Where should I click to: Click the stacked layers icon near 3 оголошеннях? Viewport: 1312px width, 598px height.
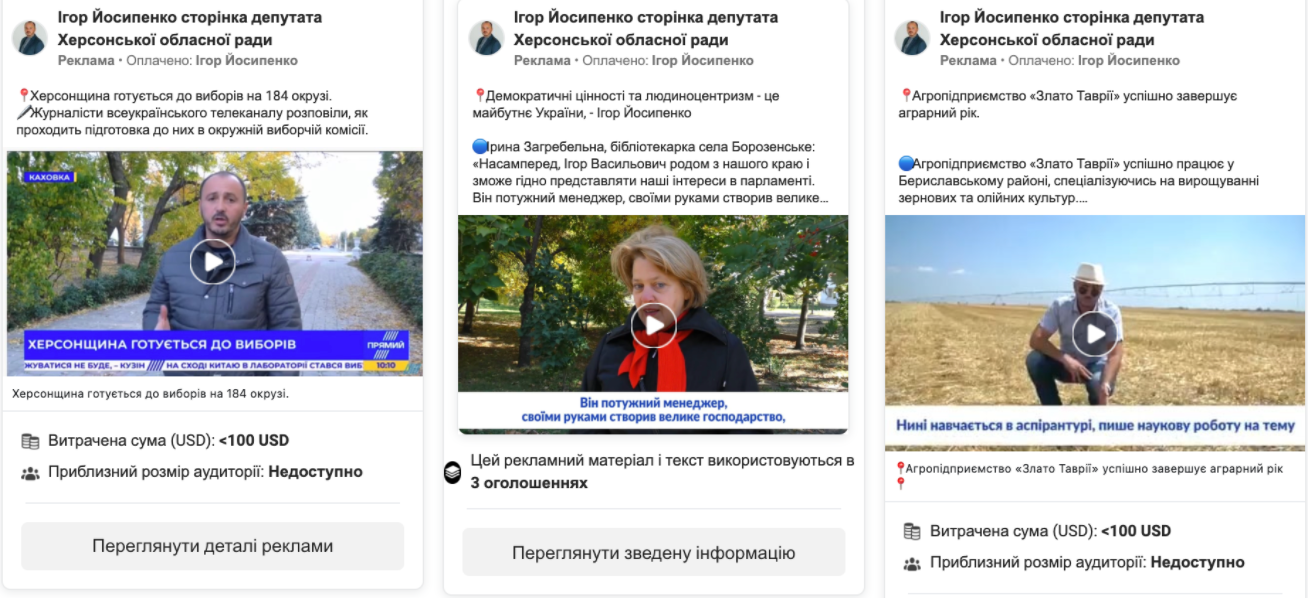coord(452,472)
